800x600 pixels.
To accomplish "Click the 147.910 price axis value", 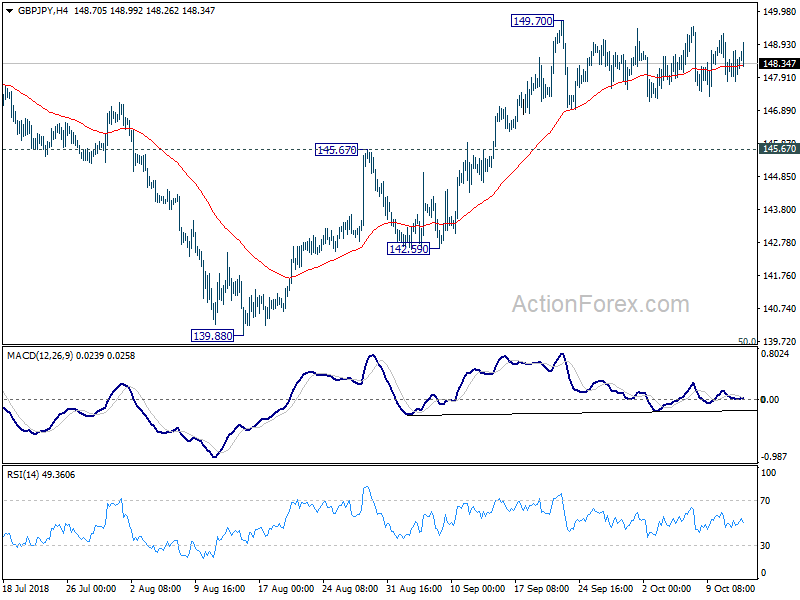I will click(779, 78).
